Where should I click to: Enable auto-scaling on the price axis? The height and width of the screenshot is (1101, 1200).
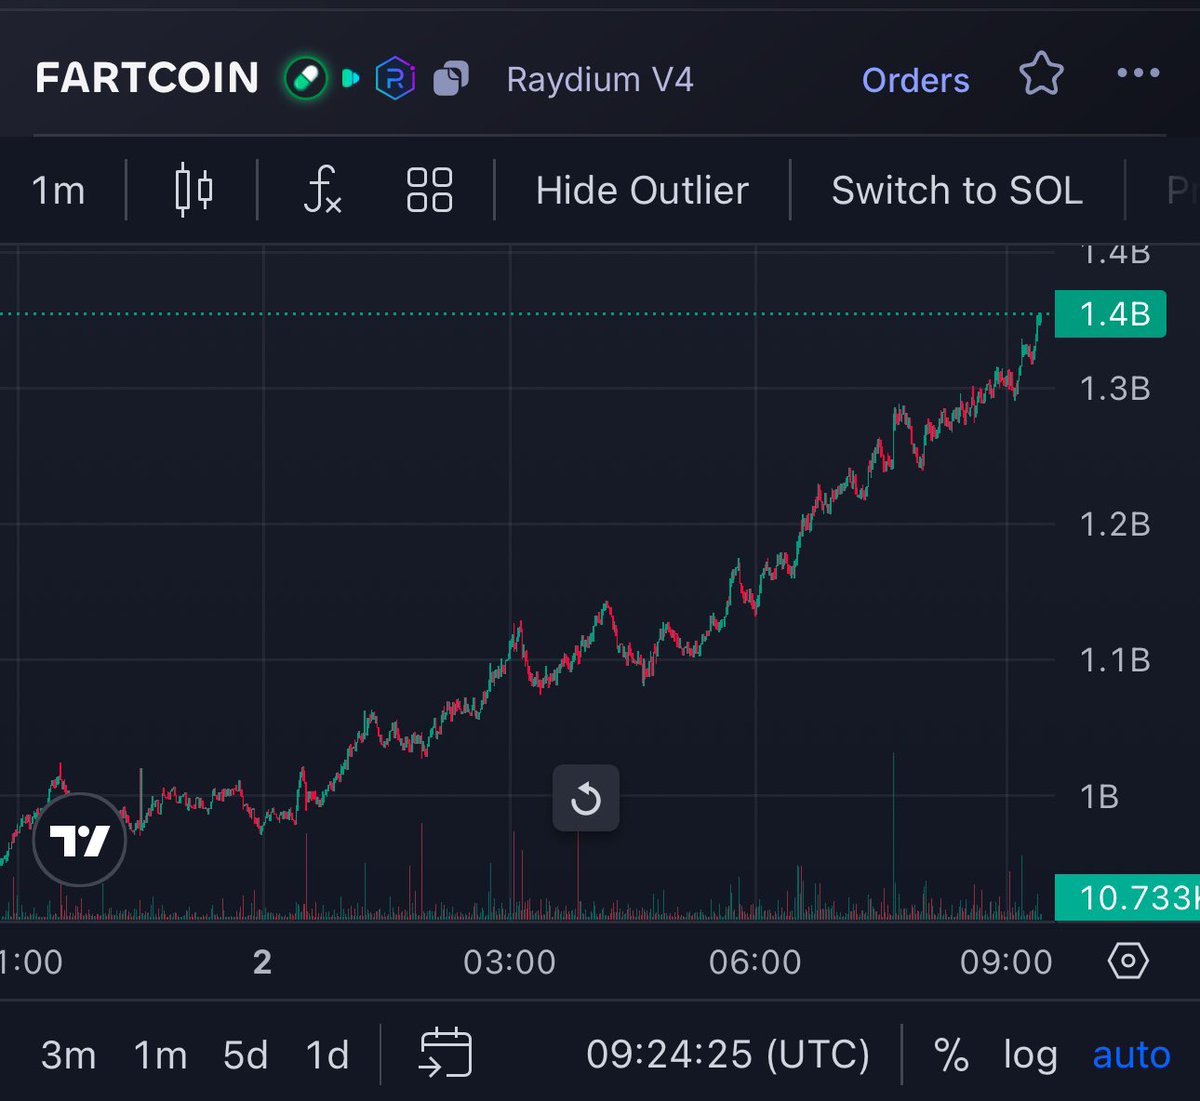click(x=1131, y=1055)
